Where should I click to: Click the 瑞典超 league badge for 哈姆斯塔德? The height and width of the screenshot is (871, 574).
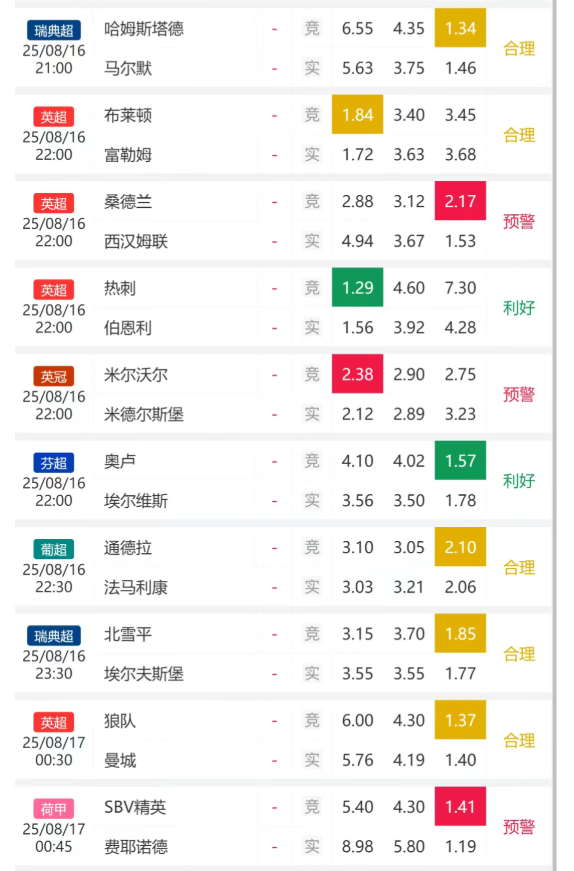54,30
